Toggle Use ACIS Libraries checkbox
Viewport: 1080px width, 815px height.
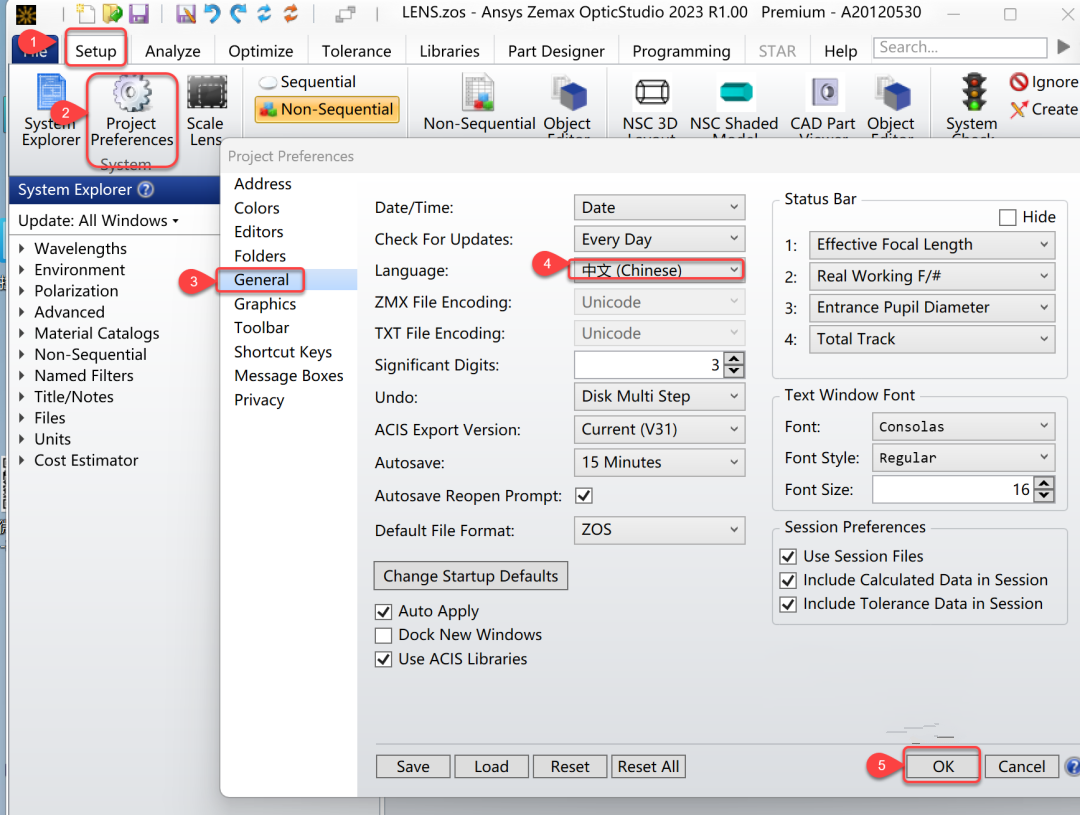click(384, 659)
